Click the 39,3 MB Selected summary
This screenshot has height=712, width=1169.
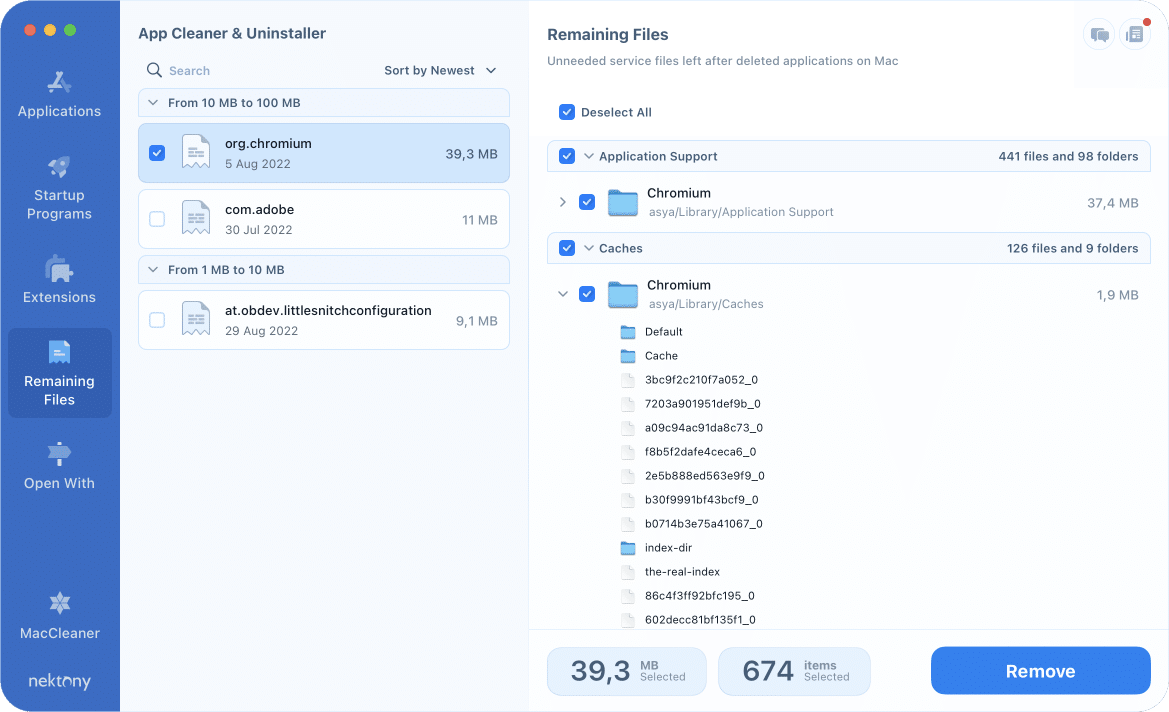(626, 671)
